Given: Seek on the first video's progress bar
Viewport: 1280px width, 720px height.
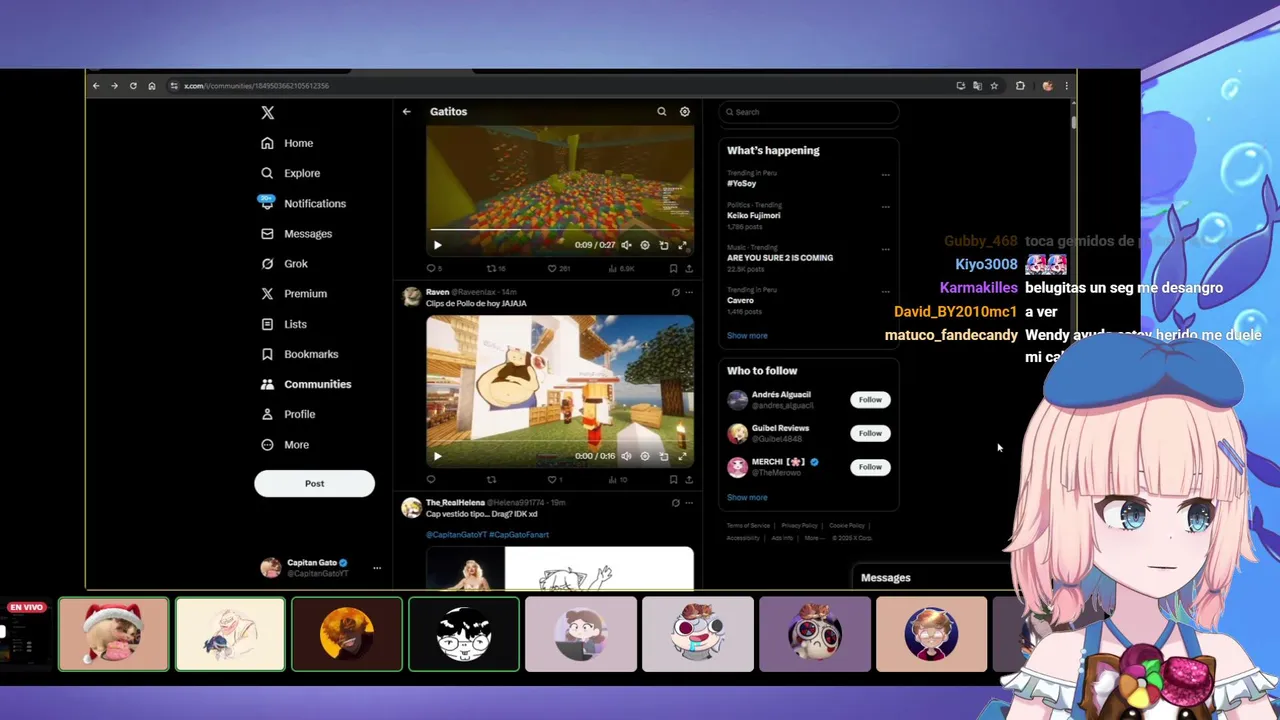Looking at the screenshot, I should pos(560,230).
